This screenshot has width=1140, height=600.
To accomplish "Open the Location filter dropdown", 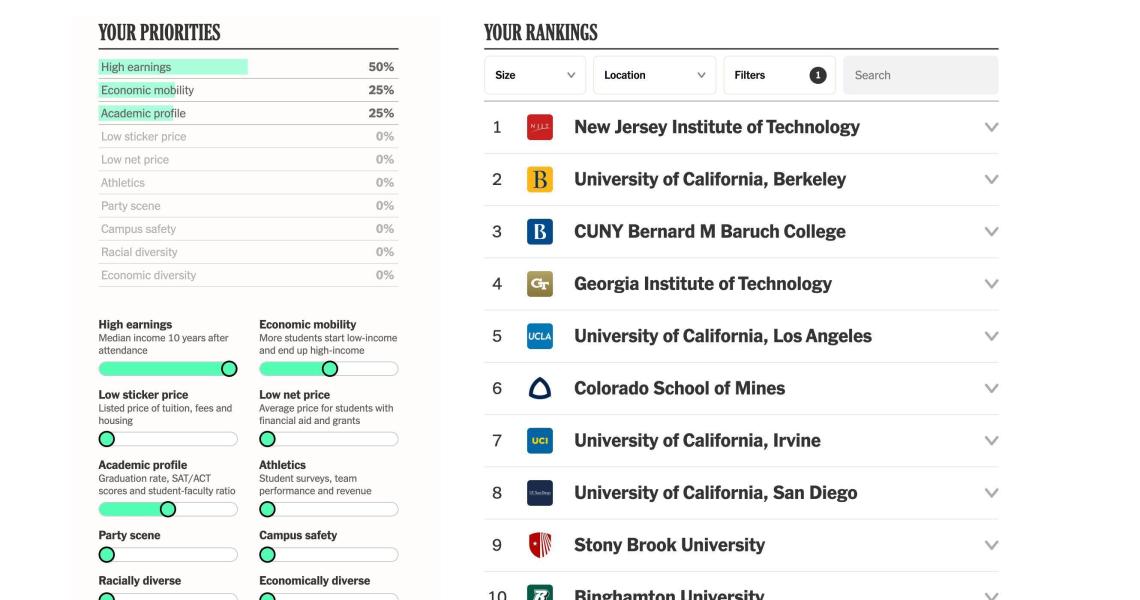I will (x=654, y=75).
